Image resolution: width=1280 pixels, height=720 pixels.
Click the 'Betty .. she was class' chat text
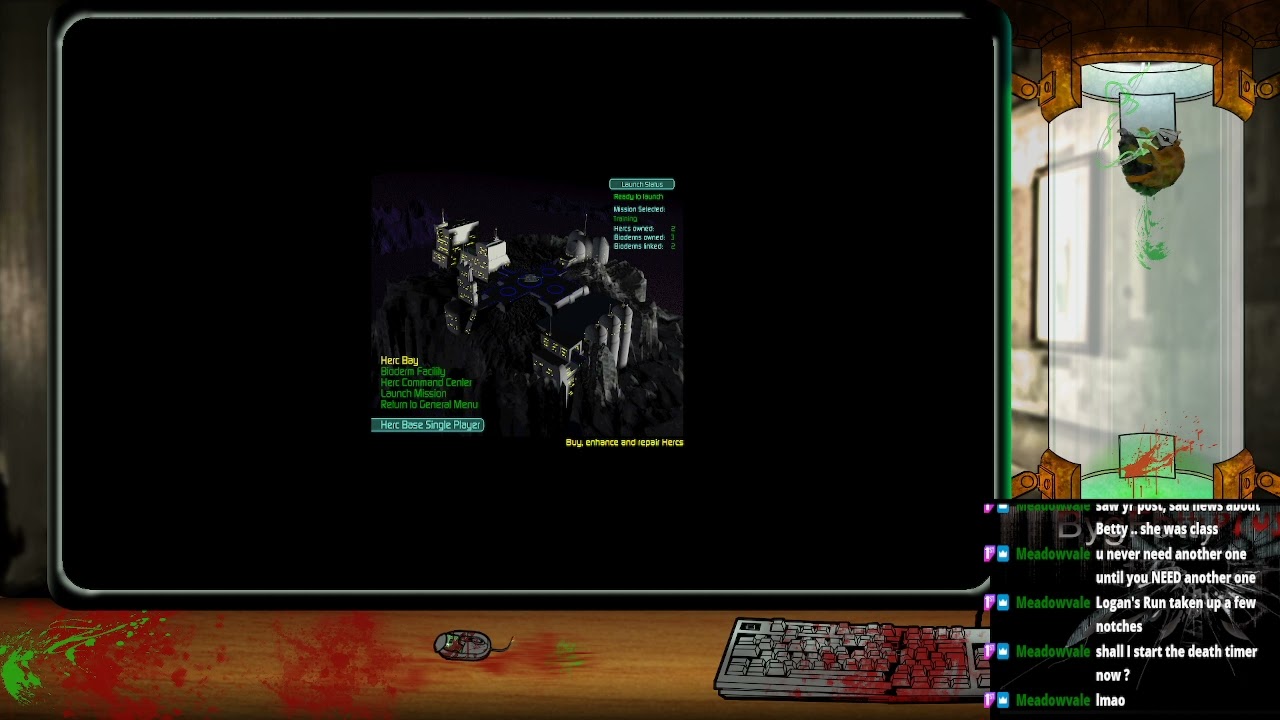click(1157, 529)
